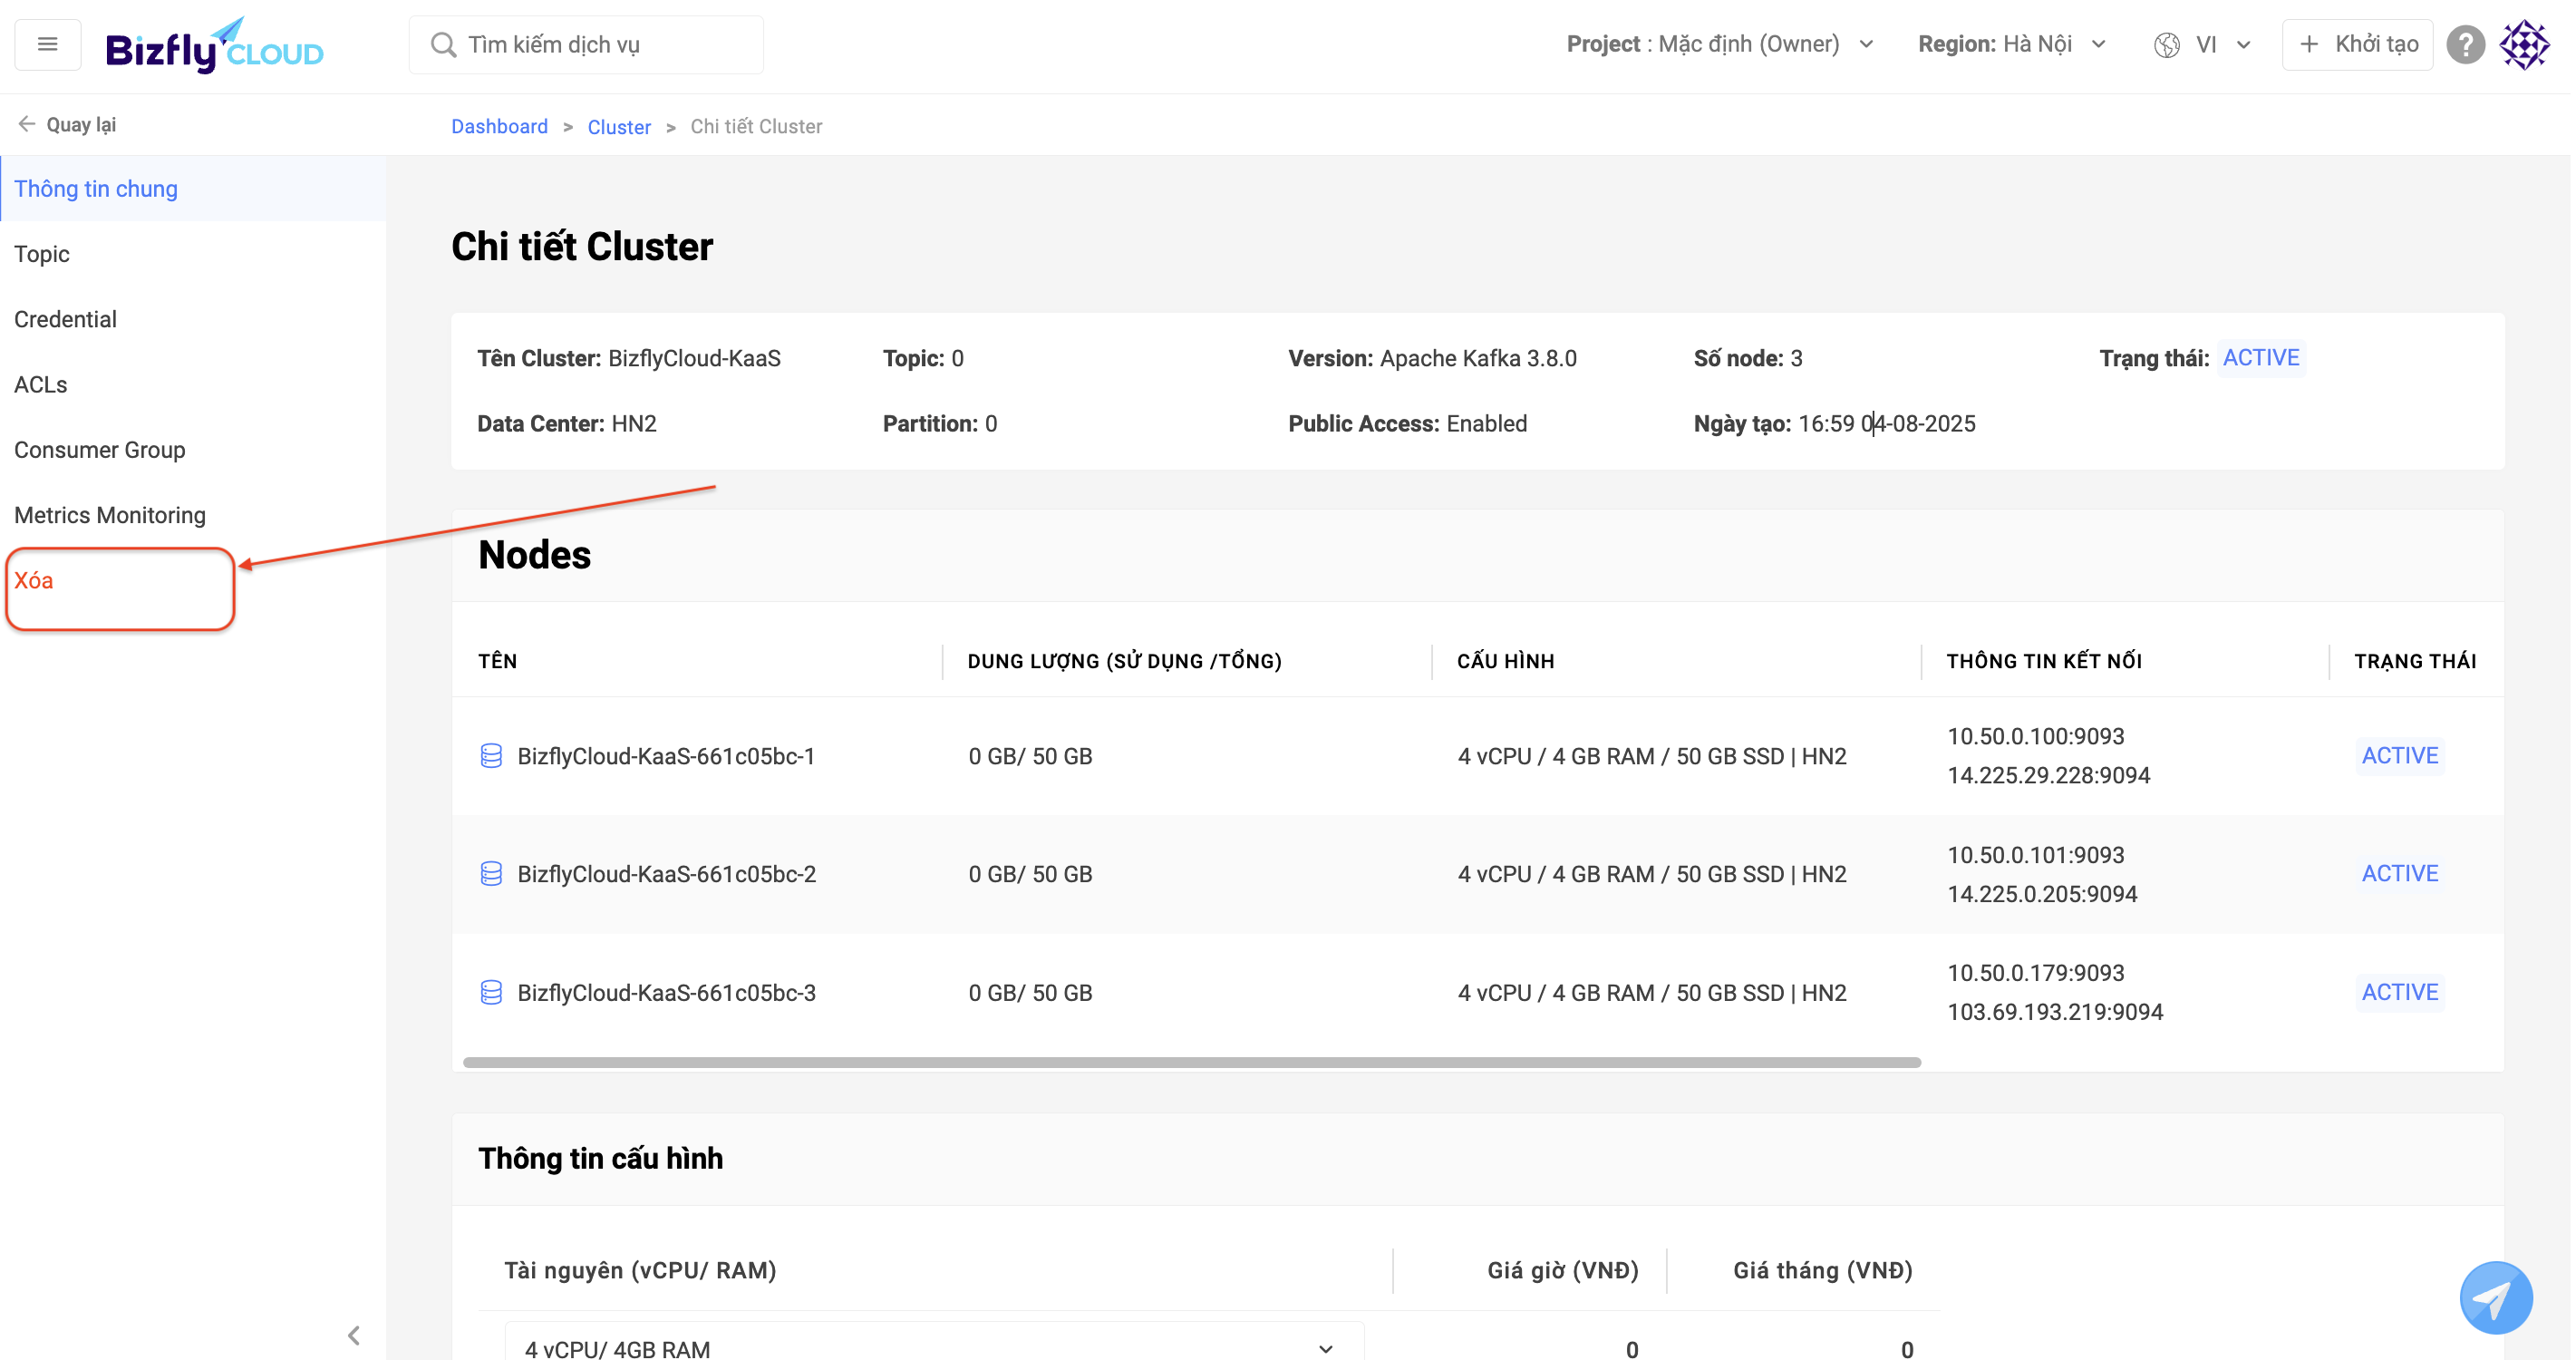Click the Nodes table horizontal scrollbar
Image resolution: width=2576 pixels, height=1360 pixels.
[1191, 1062]
